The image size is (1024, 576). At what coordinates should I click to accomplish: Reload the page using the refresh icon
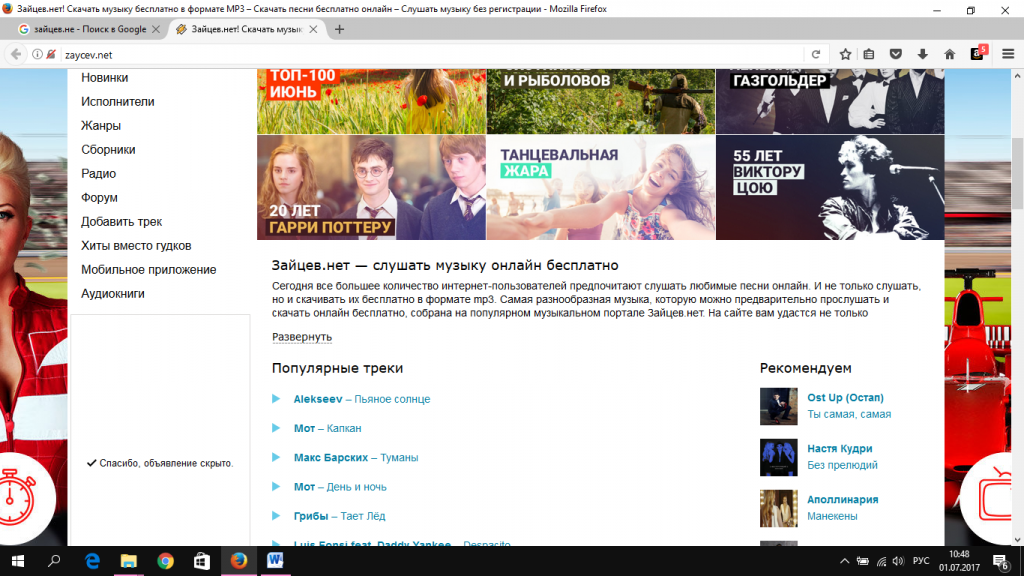pos(816,54)
